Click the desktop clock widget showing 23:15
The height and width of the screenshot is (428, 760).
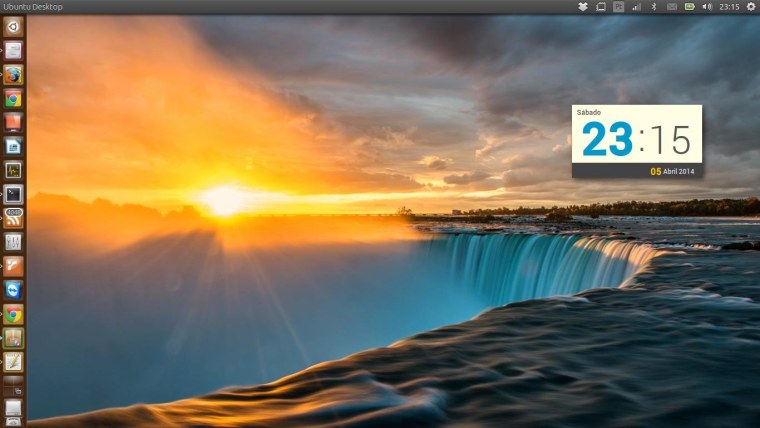pos(636,140)
